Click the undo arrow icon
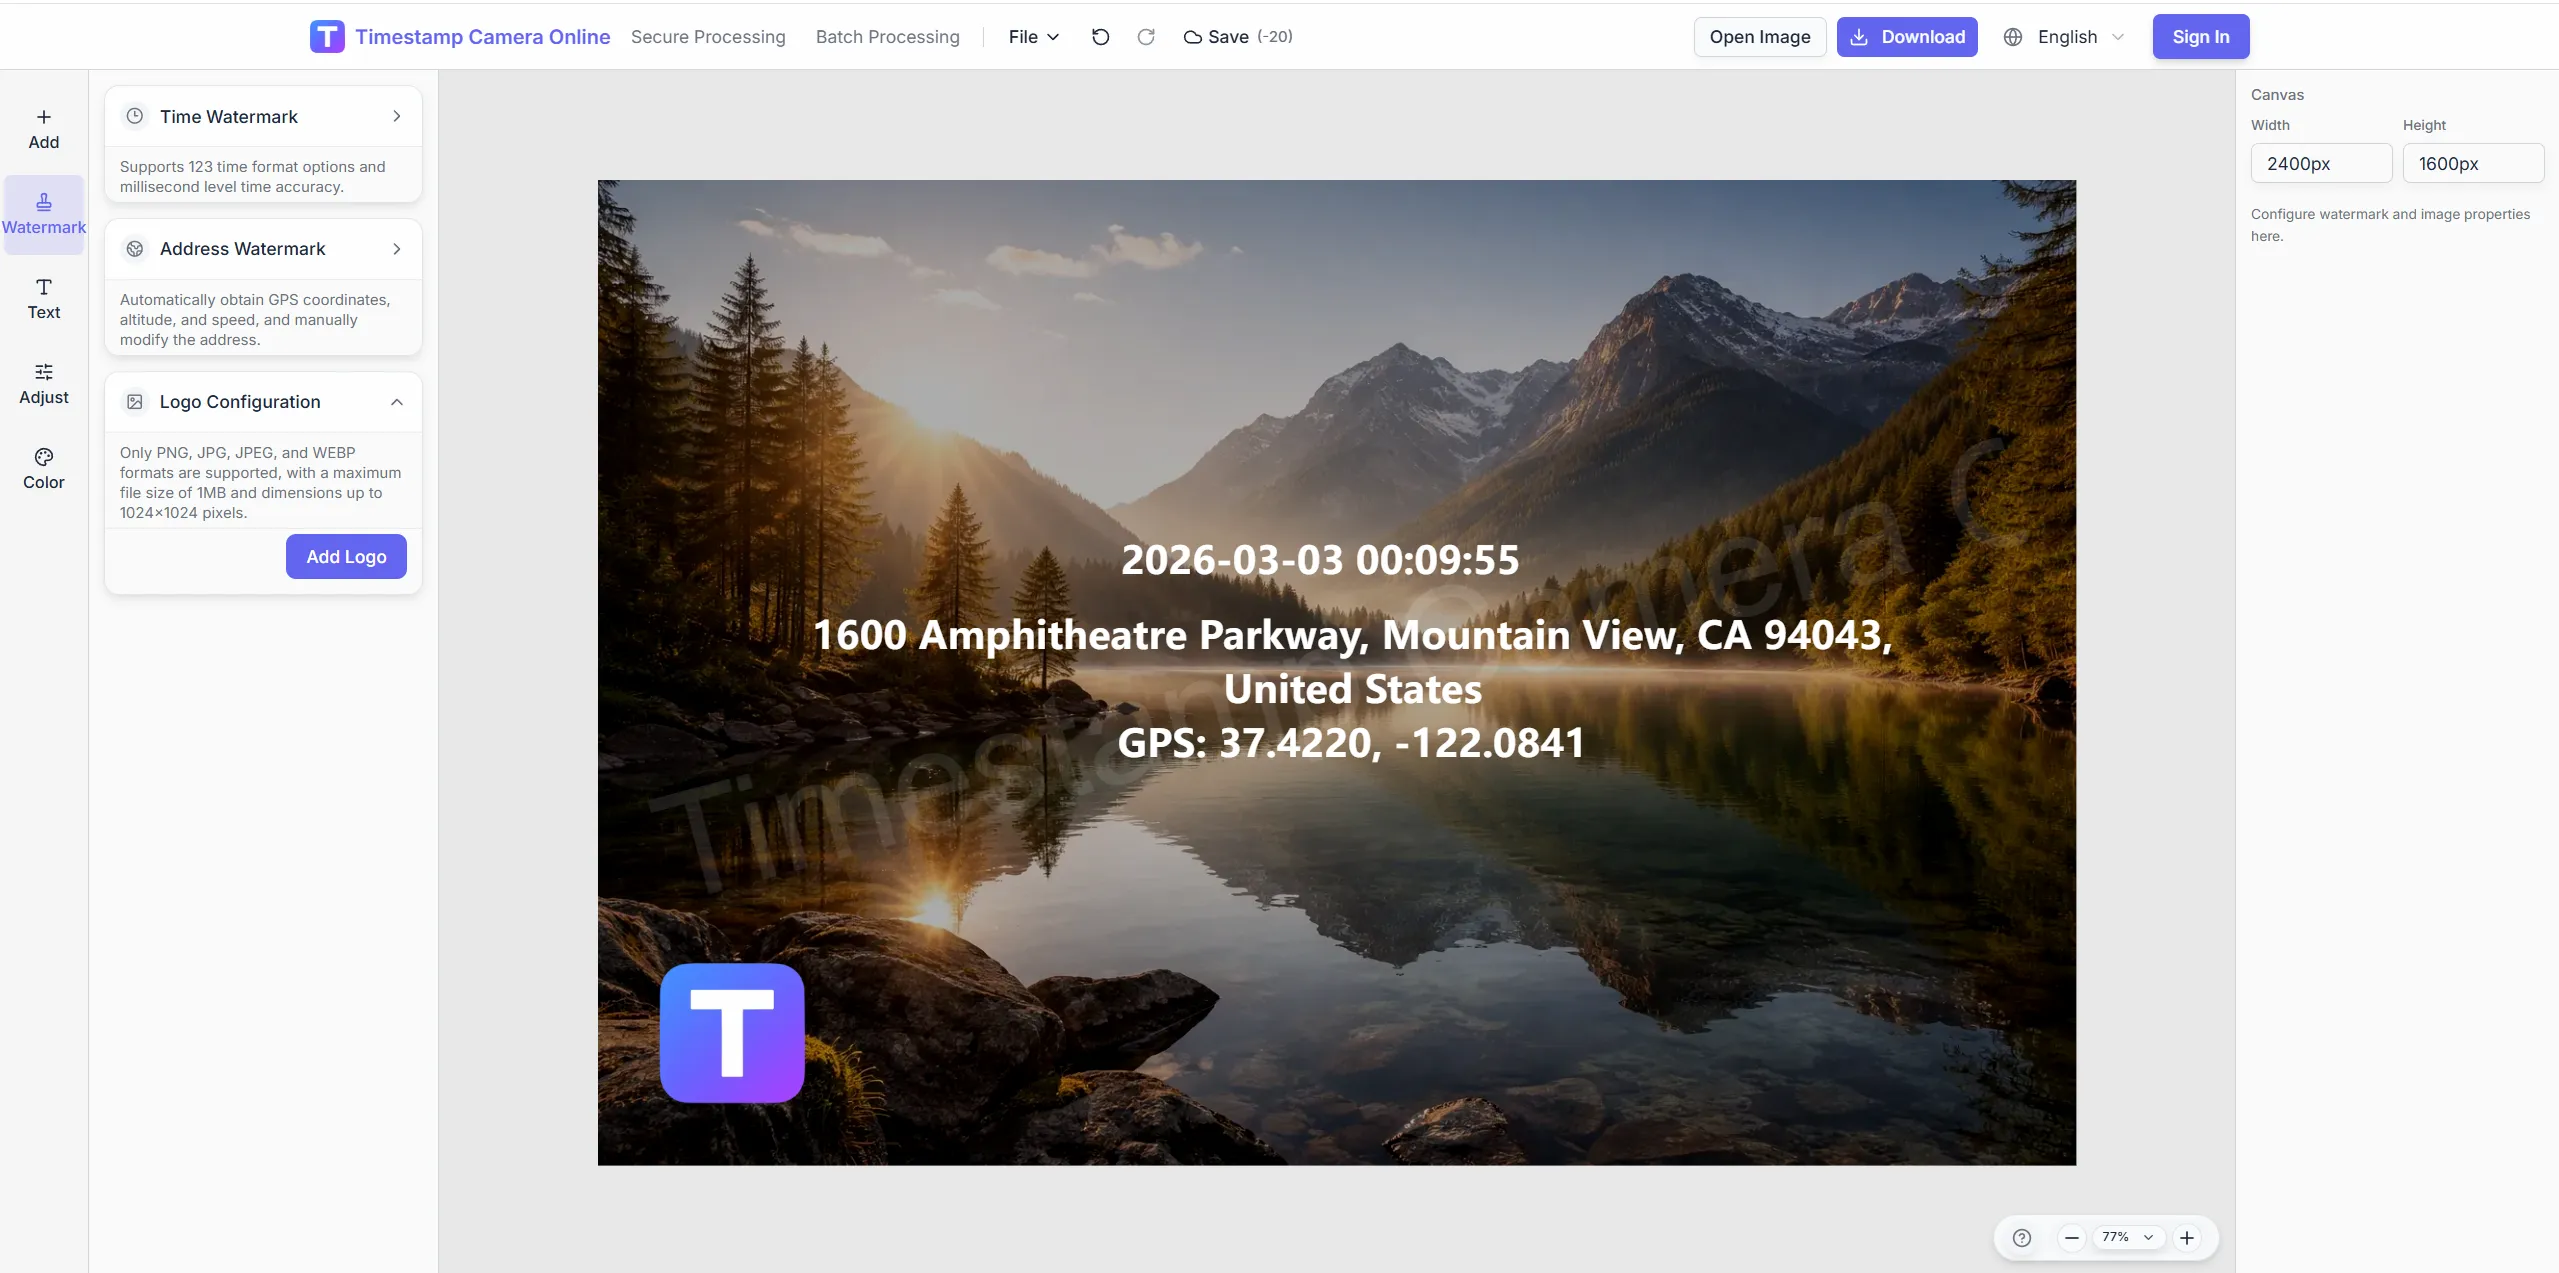 (1100, 37)
